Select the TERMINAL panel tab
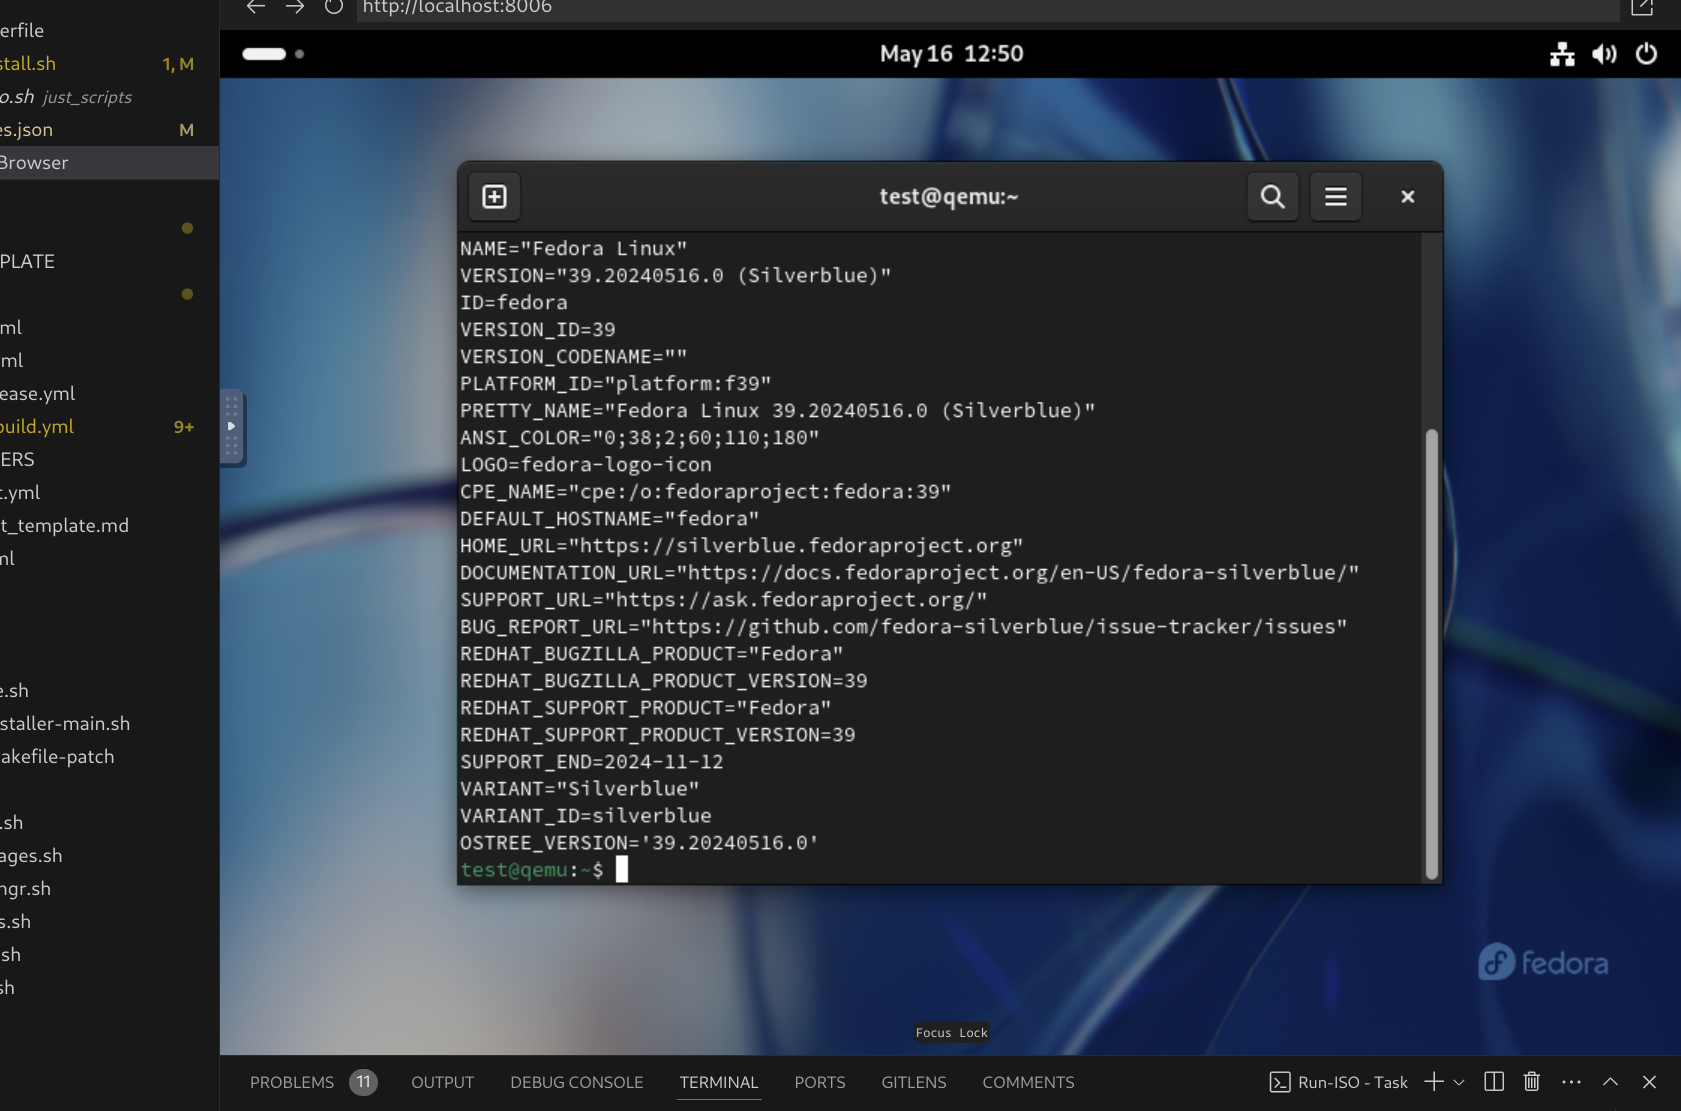Viewport: 1681px width, 1111px height. pos(719,1082)
